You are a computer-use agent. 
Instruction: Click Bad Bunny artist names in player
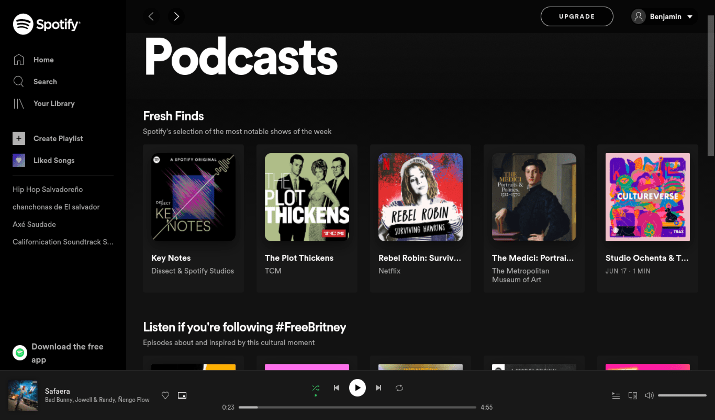(97, 400)
